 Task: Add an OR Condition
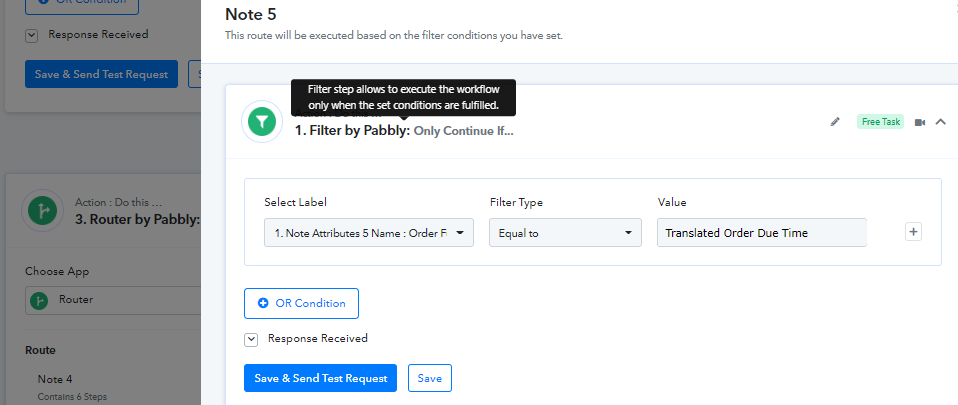[301, 304]
